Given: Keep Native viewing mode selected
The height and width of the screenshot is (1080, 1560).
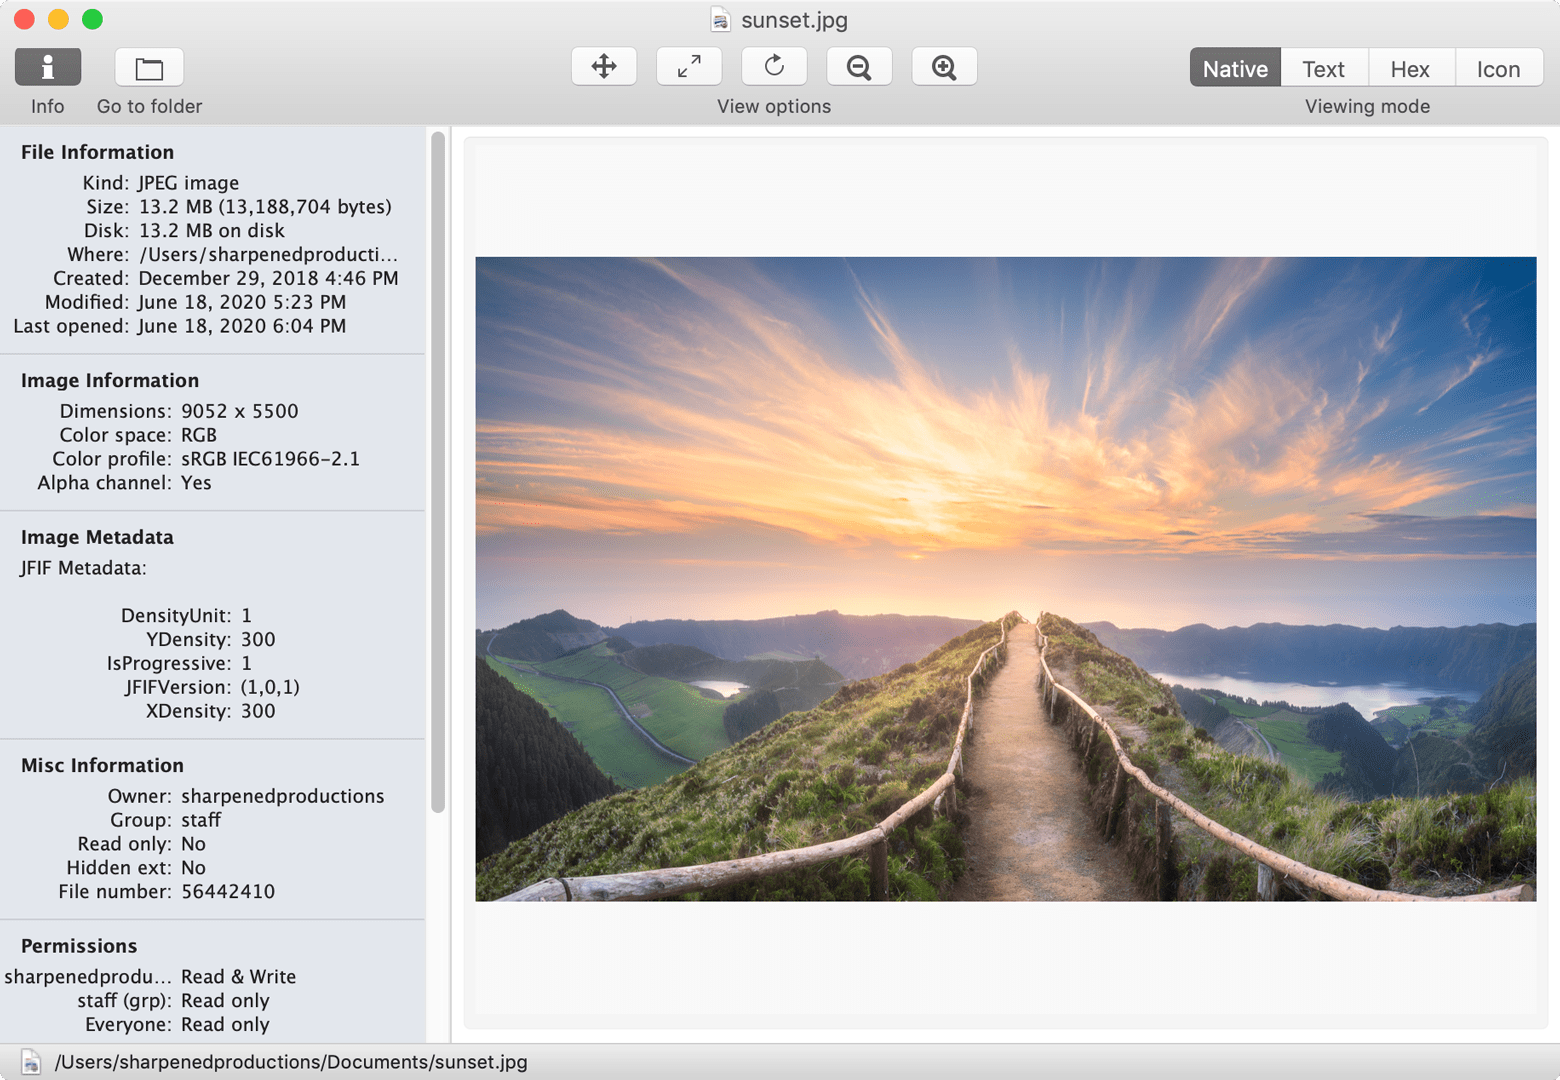Looking at the screenshot, I should click(1234, 68).
